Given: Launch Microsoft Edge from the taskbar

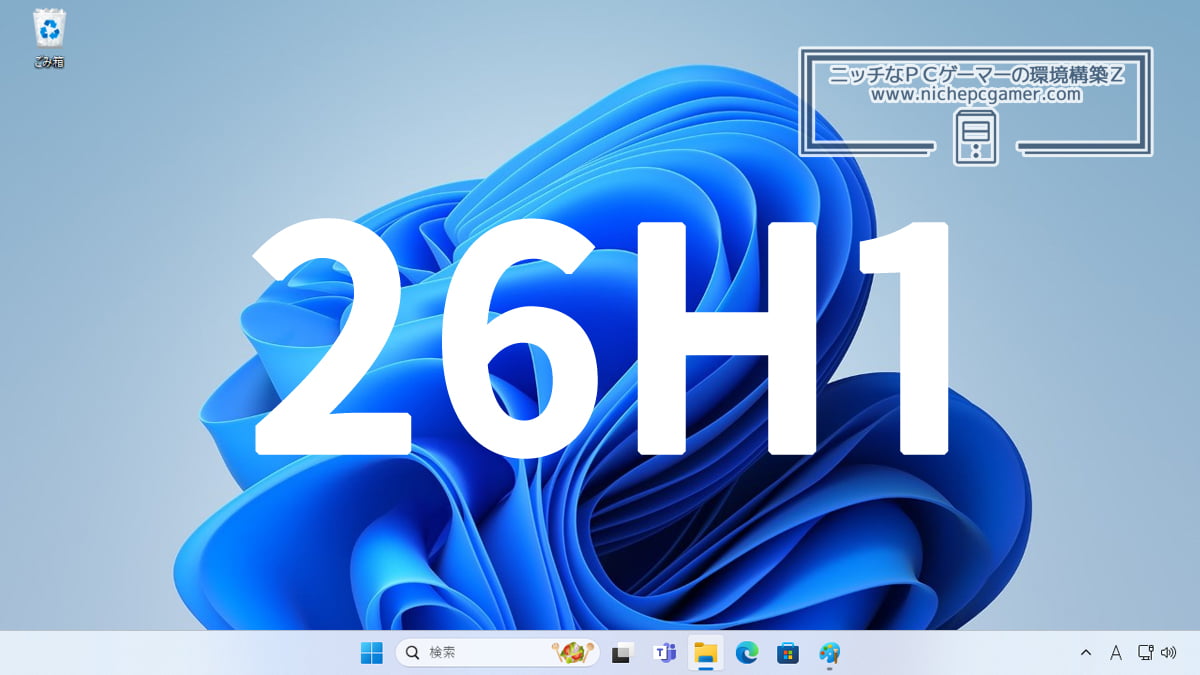Looking at the screenshot, I should (748, 652).
